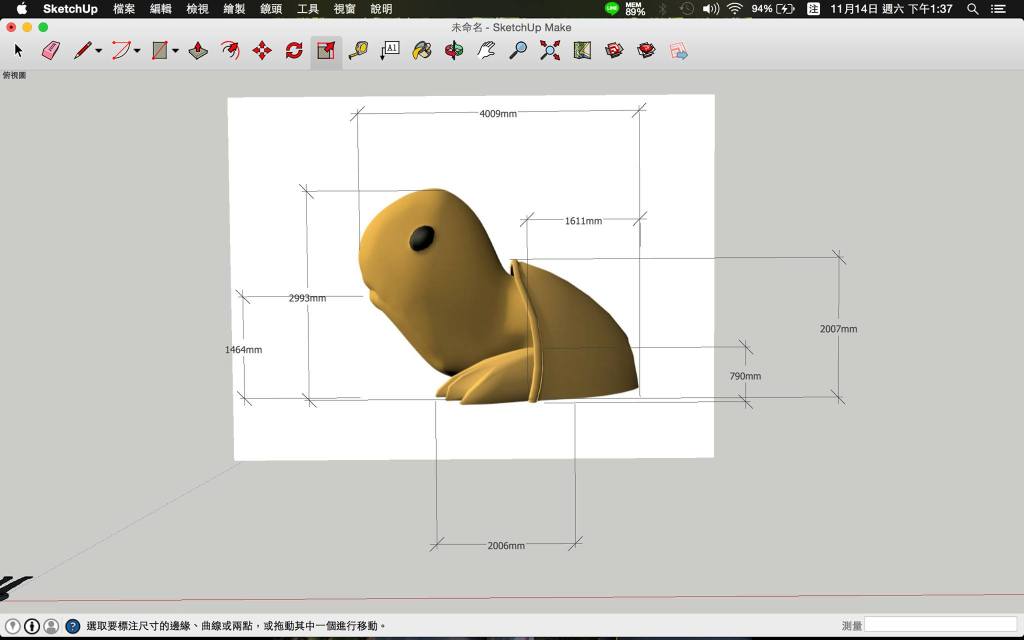Pick the Pan hand tool
Image resolution: width=1024 pixels, height=640 pixels.
tap(486, 50)
